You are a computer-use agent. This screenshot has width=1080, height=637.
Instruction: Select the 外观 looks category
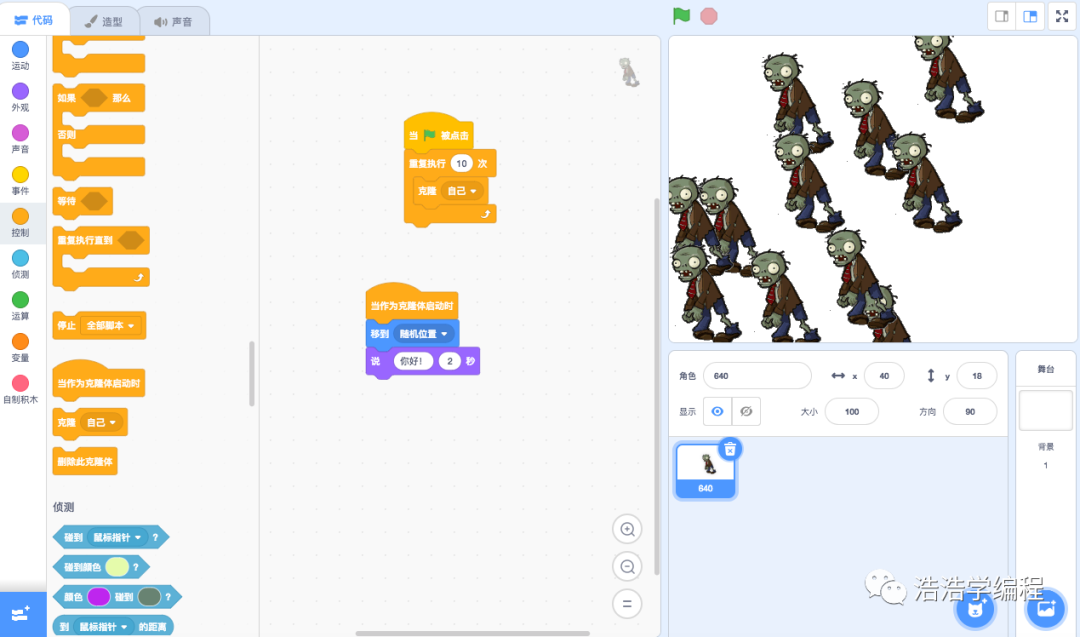pos(21,98)
